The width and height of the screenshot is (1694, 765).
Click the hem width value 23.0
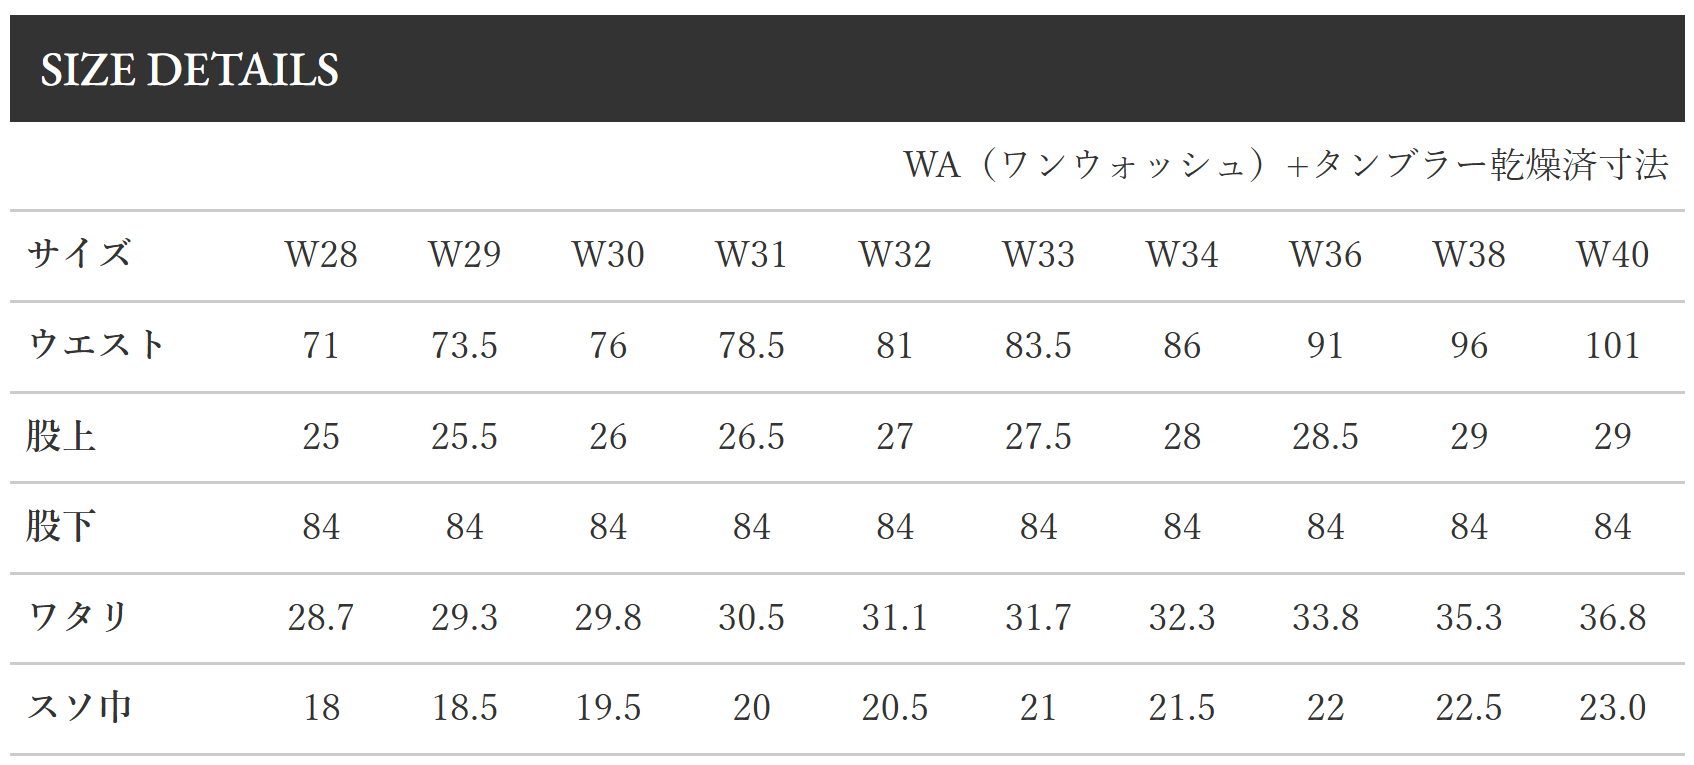pyautogui.click(x=1612, y=708)
